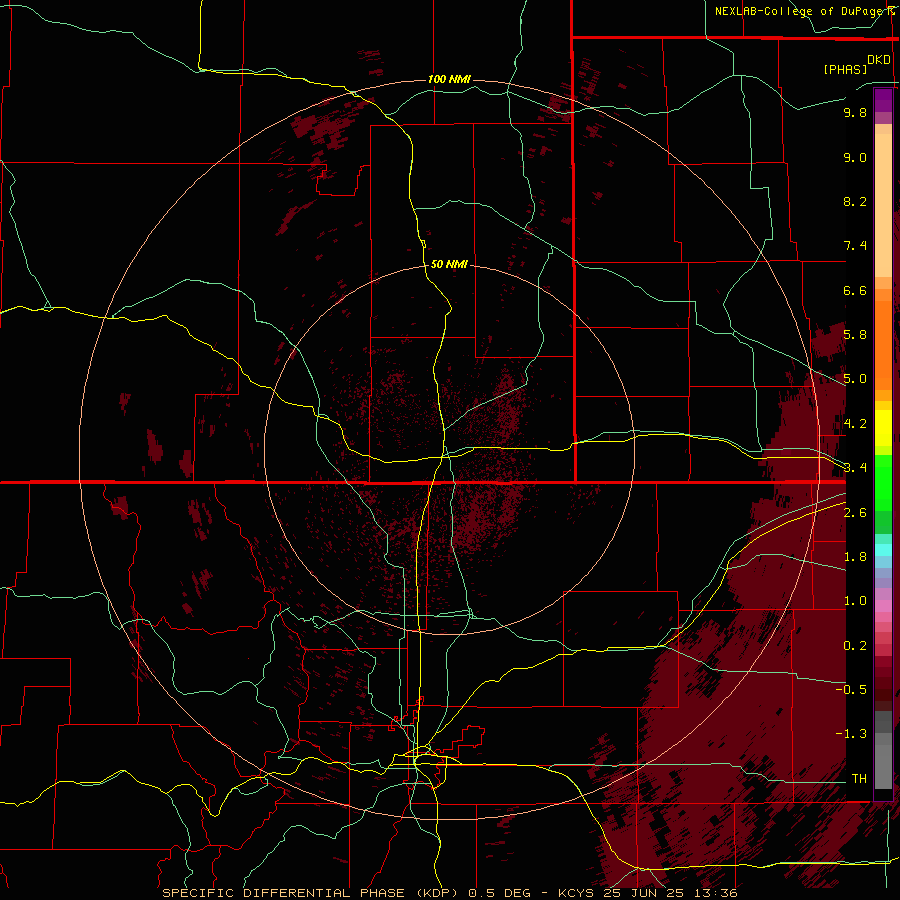
Task: Select the 2.6 scale label
Action: click(855, 513)
